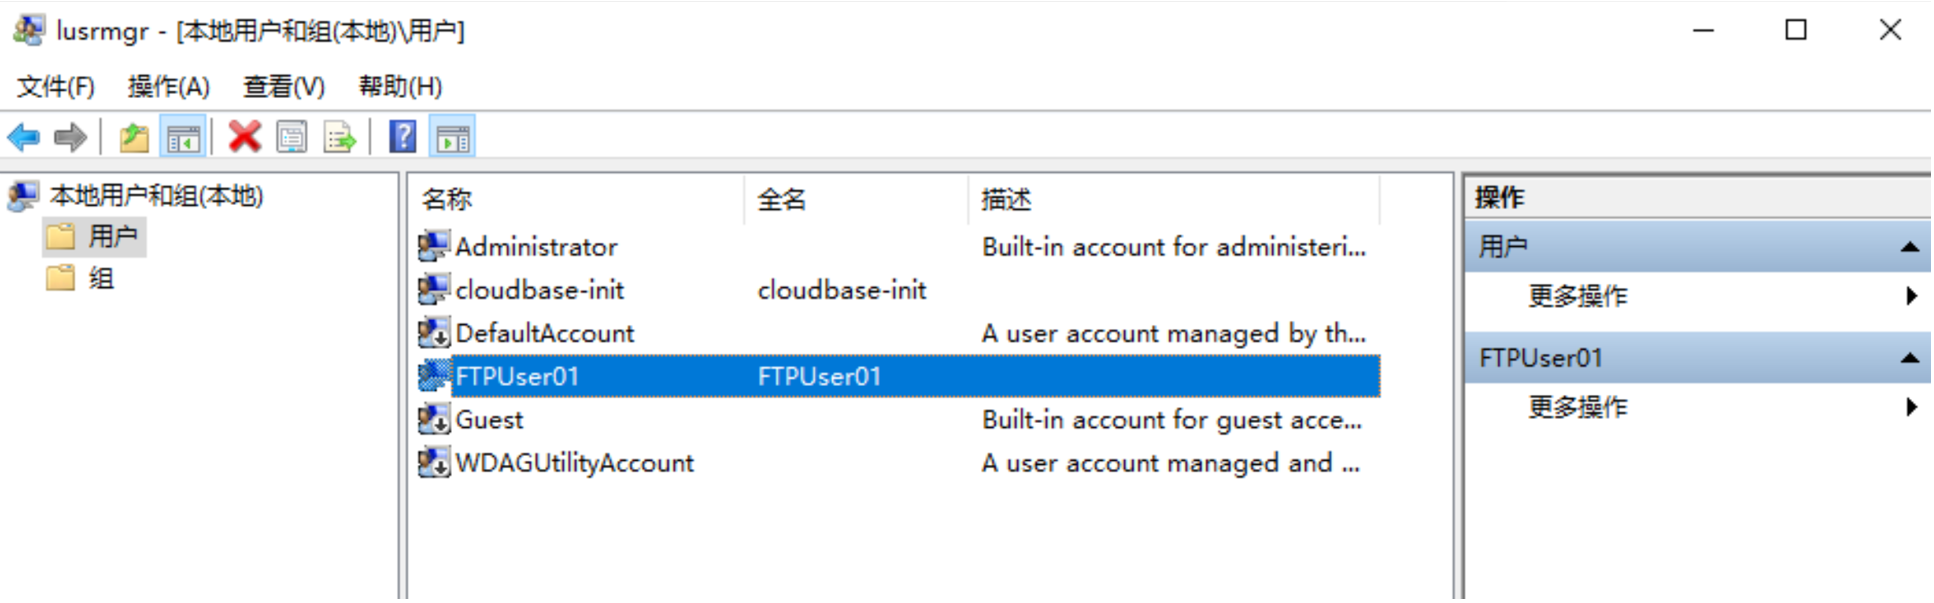Image resolution: width=1934 pixels, height=603 pixels.
Task: Select cloudbase-init in the 名称 column
Action: 540,290
